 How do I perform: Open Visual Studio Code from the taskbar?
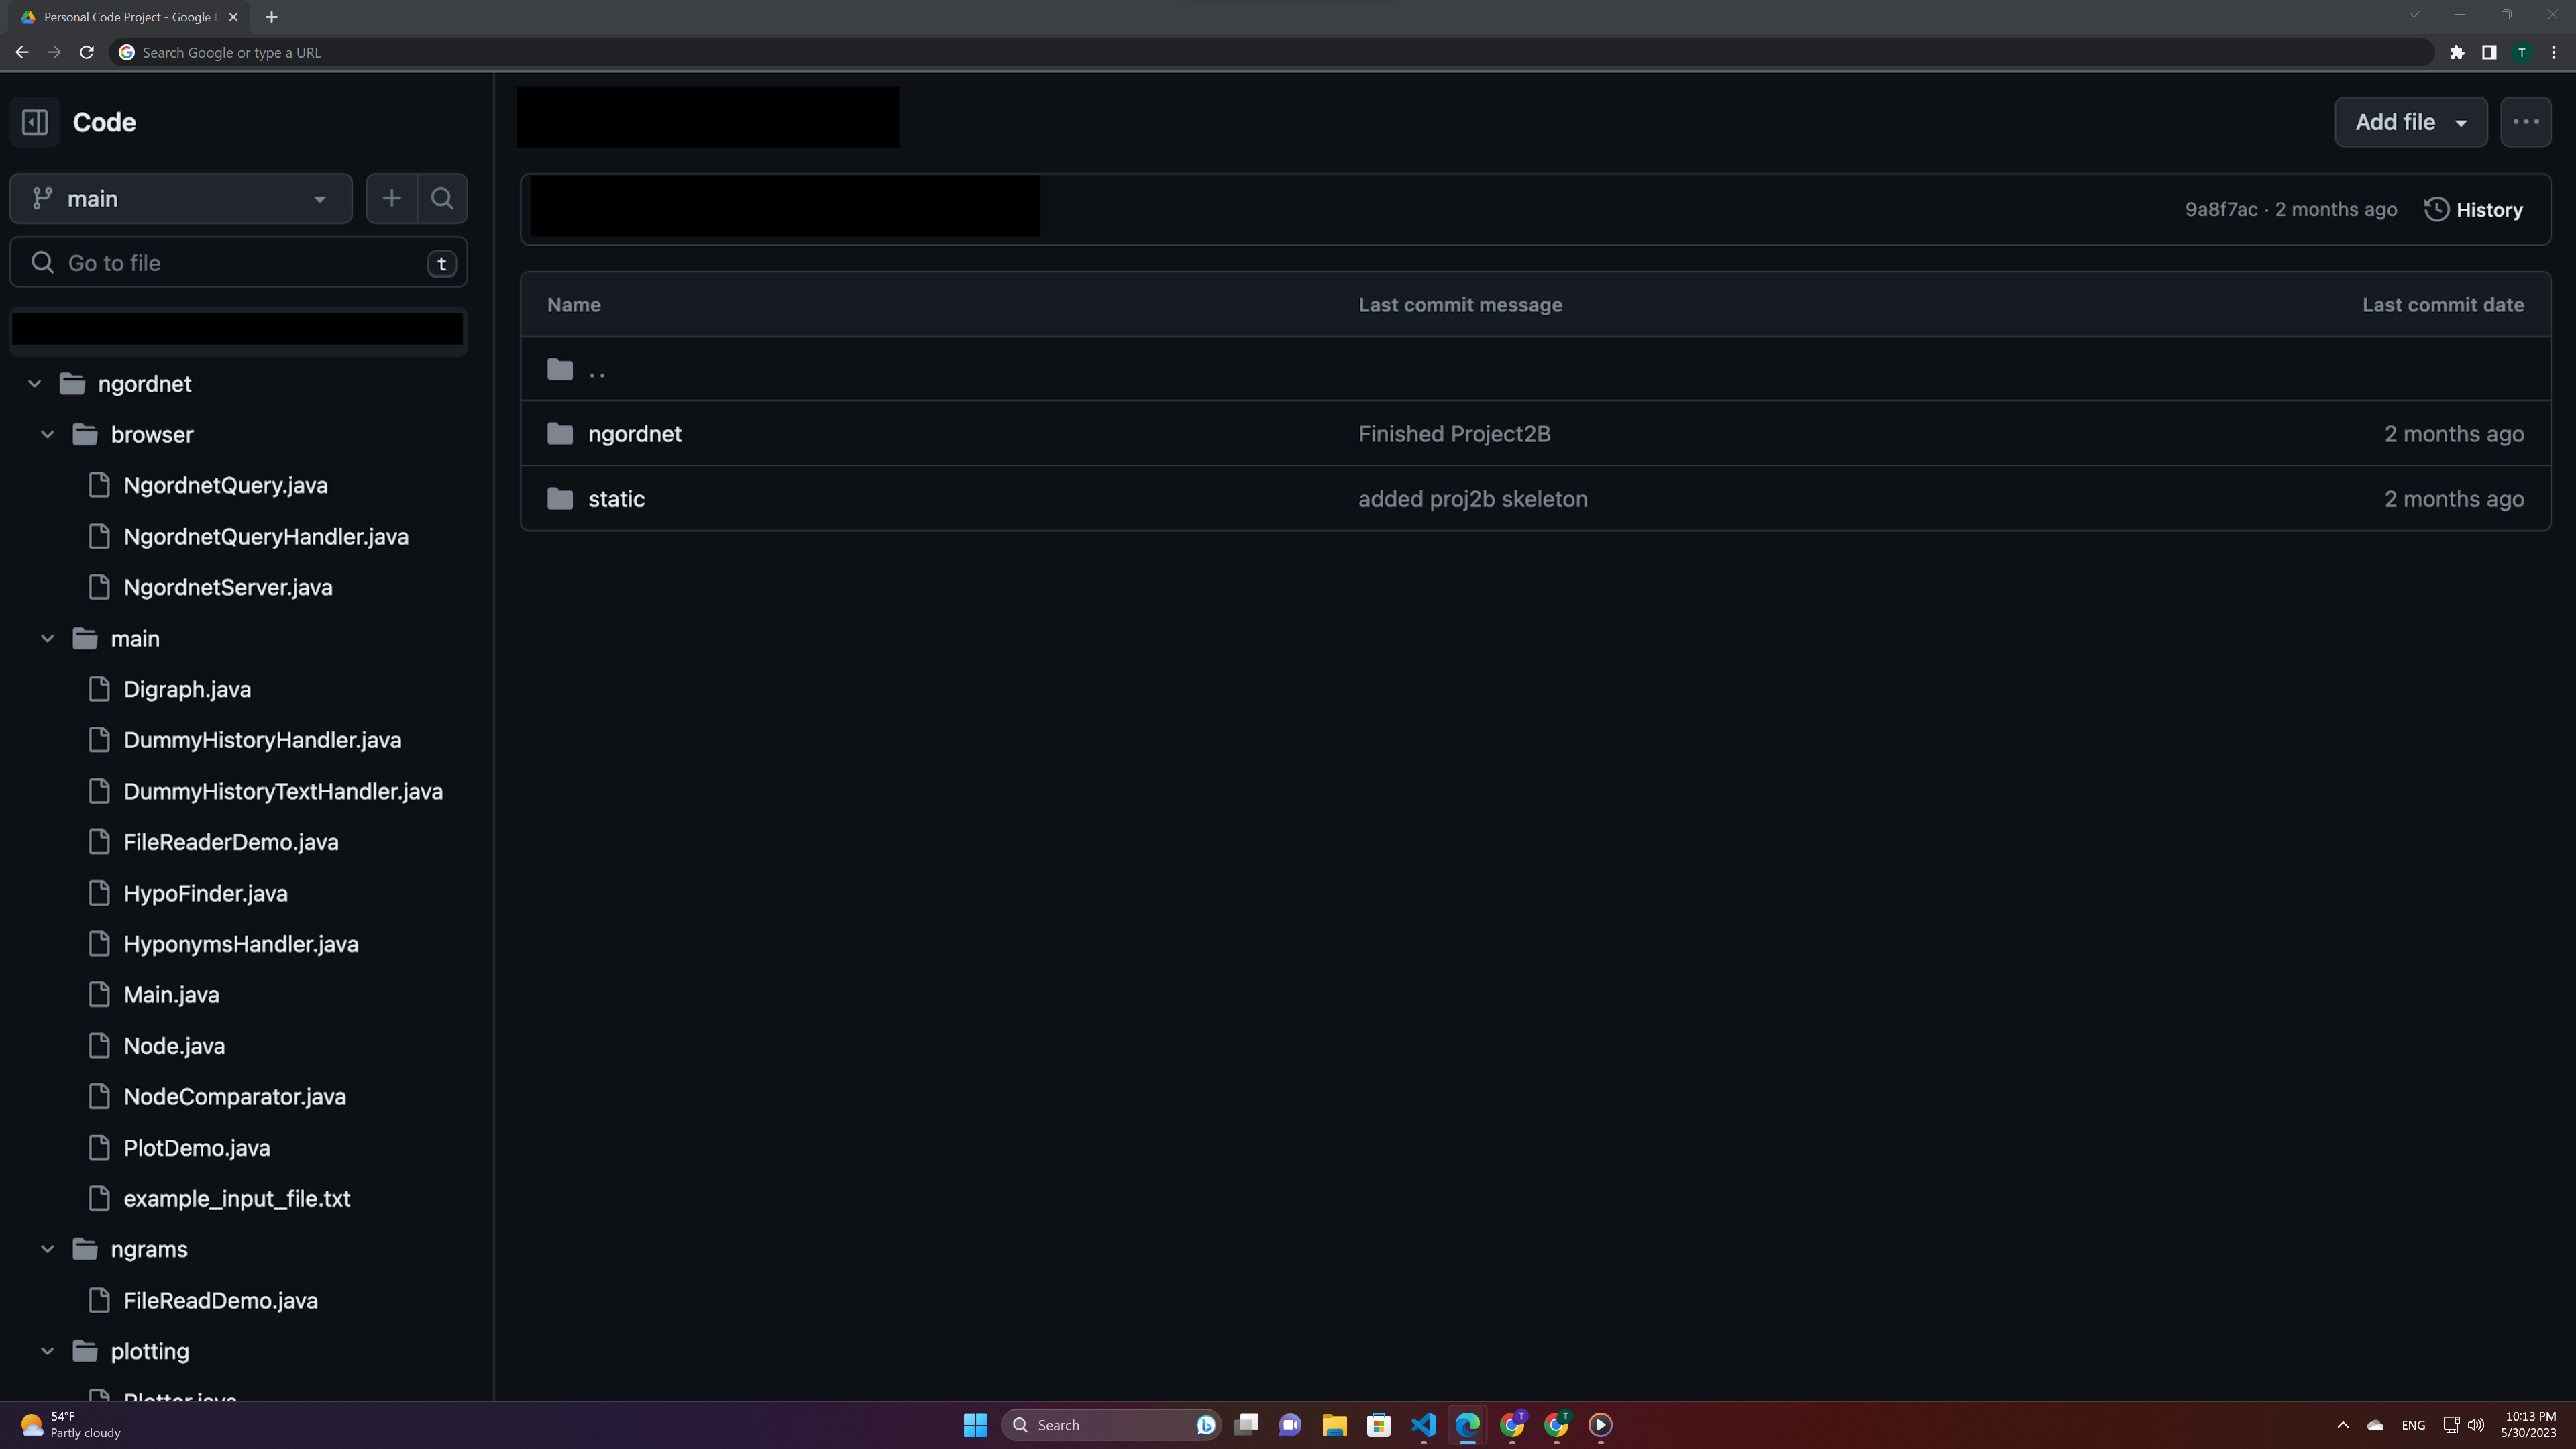pos(1422,1425)
